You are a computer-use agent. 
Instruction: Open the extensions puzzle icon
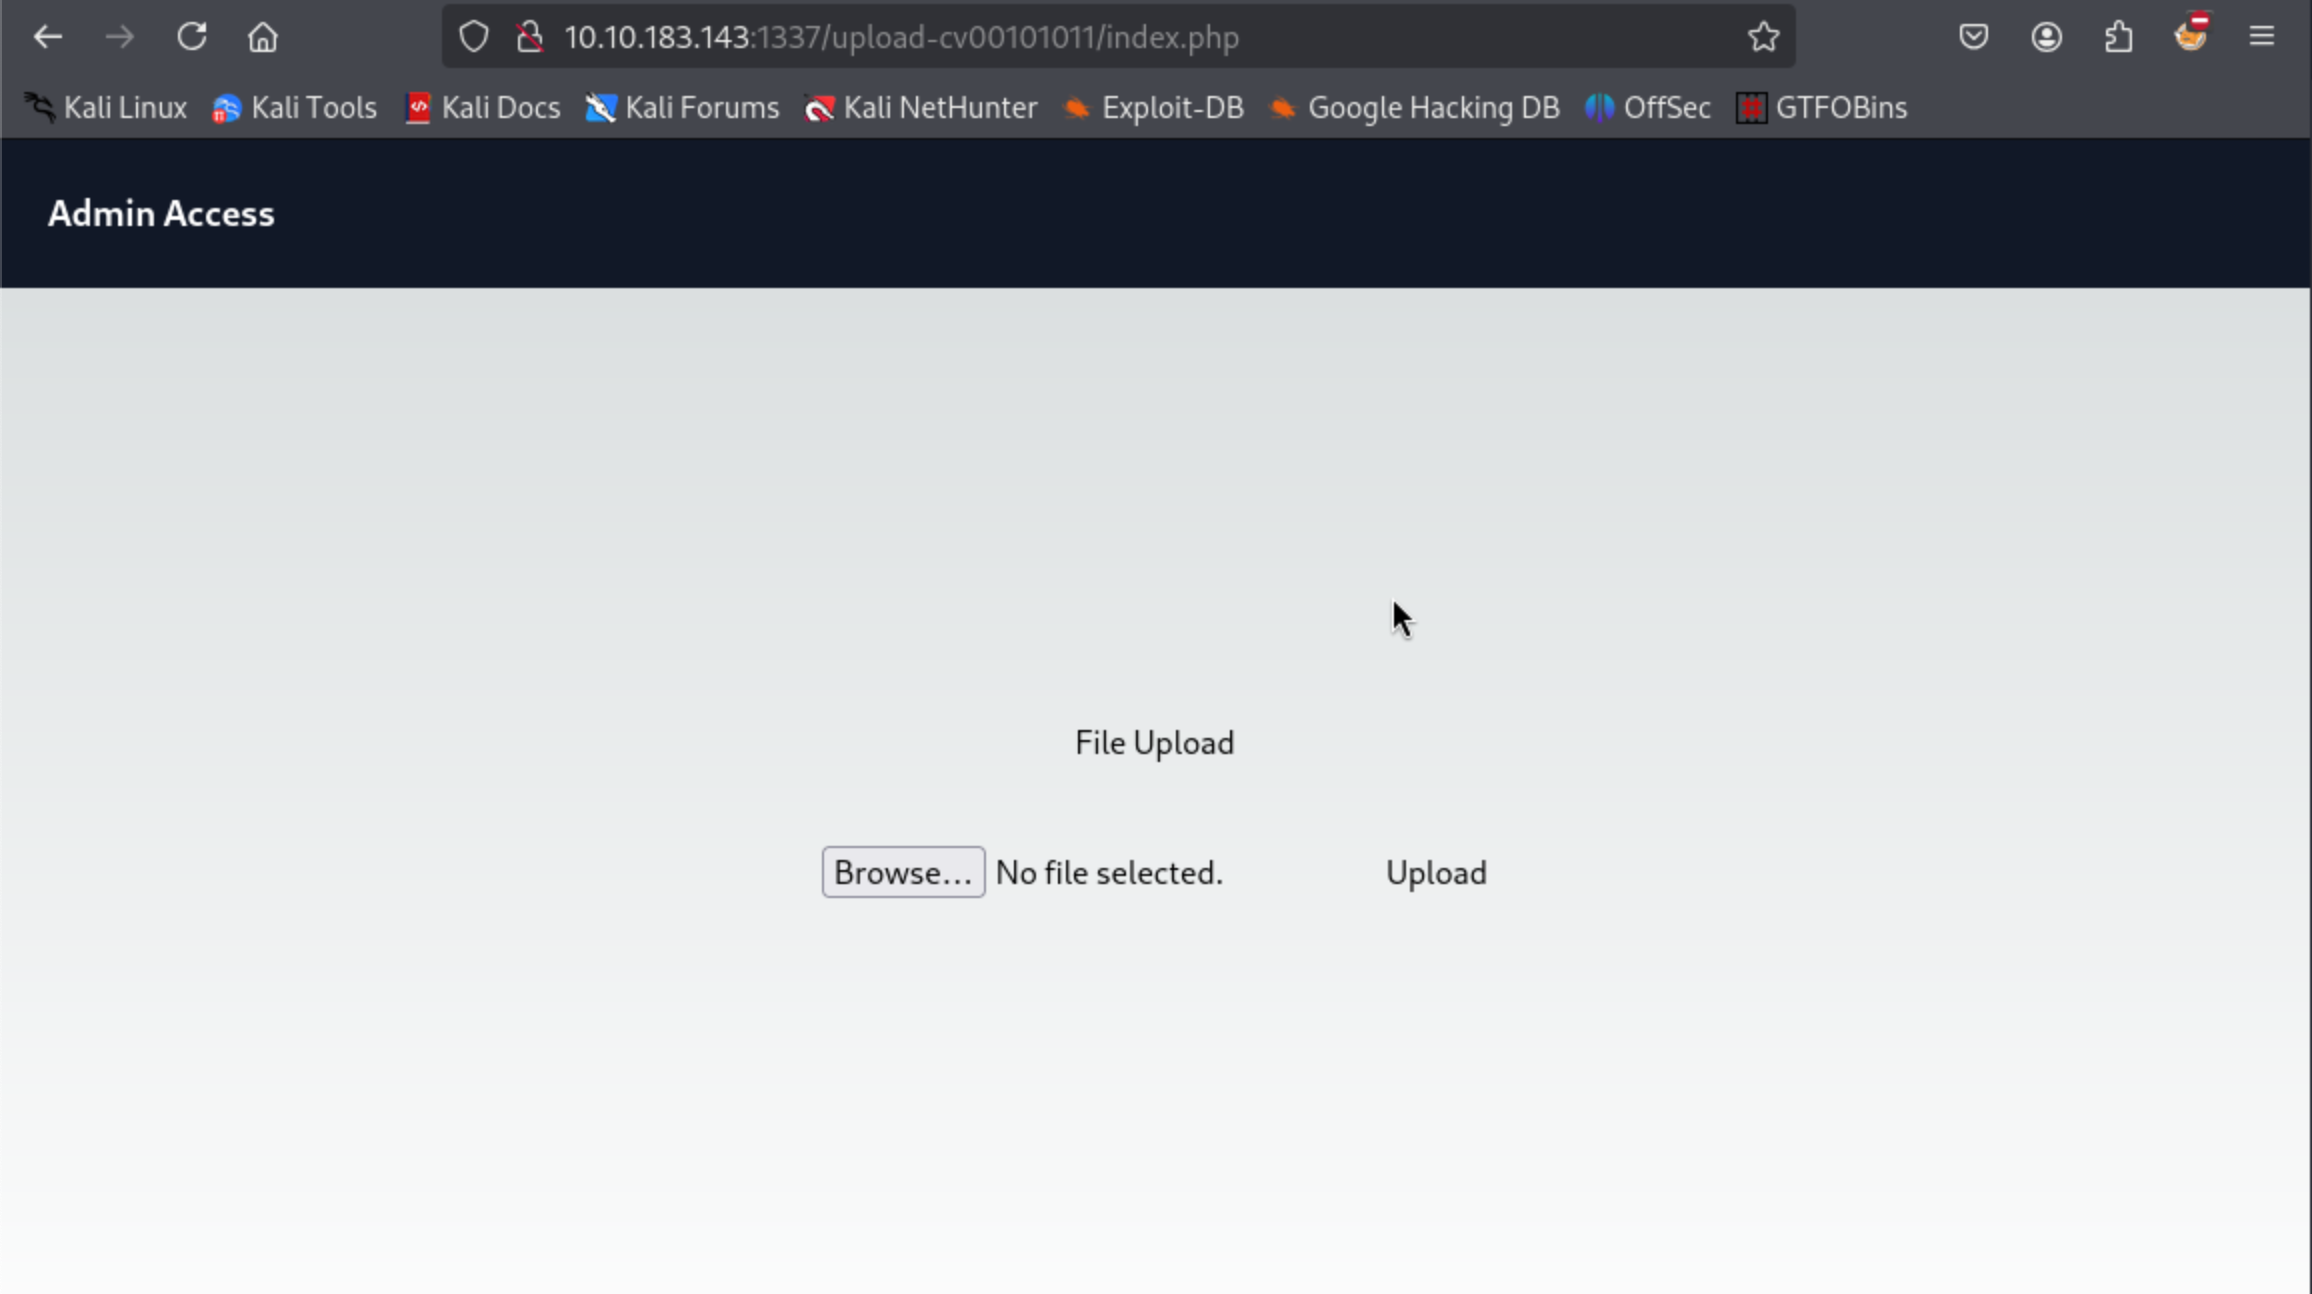coord(2118,37)
